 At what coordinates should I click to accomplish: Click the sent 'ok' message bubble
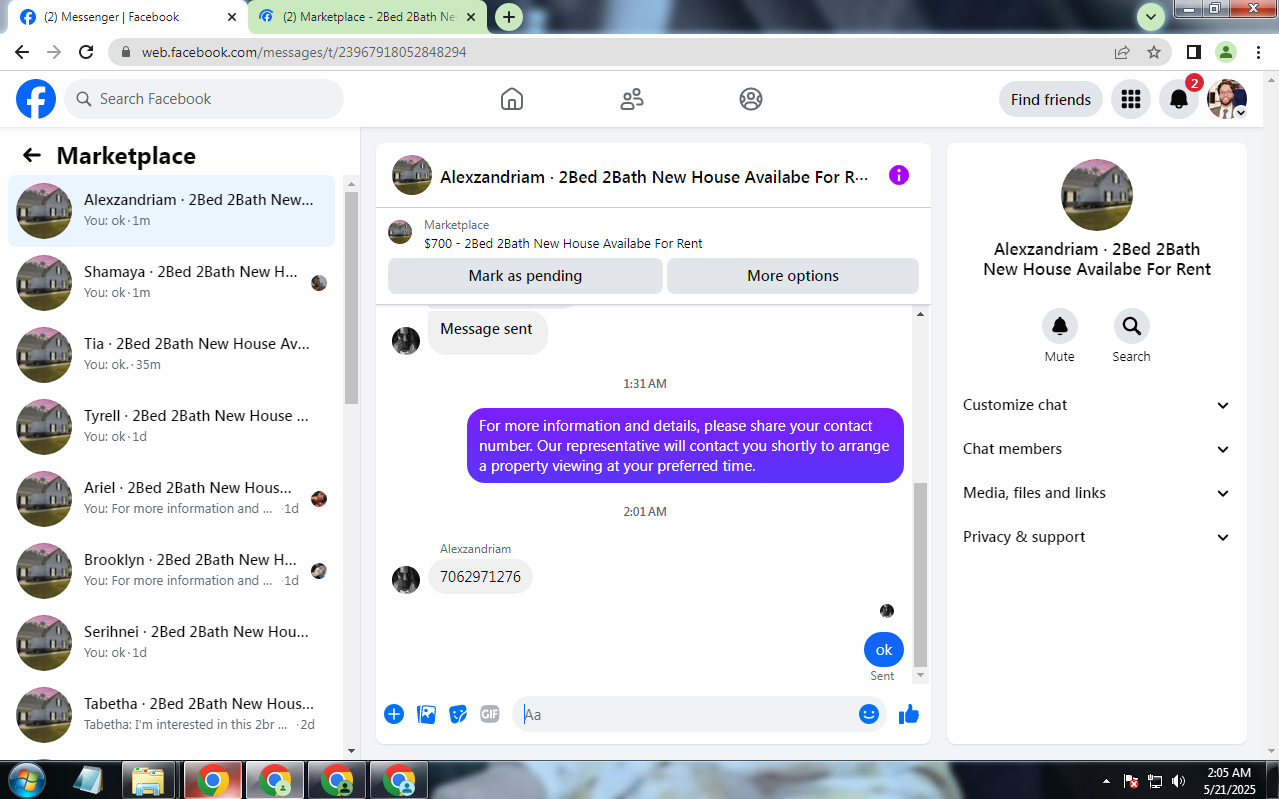[x=884, y=650]
